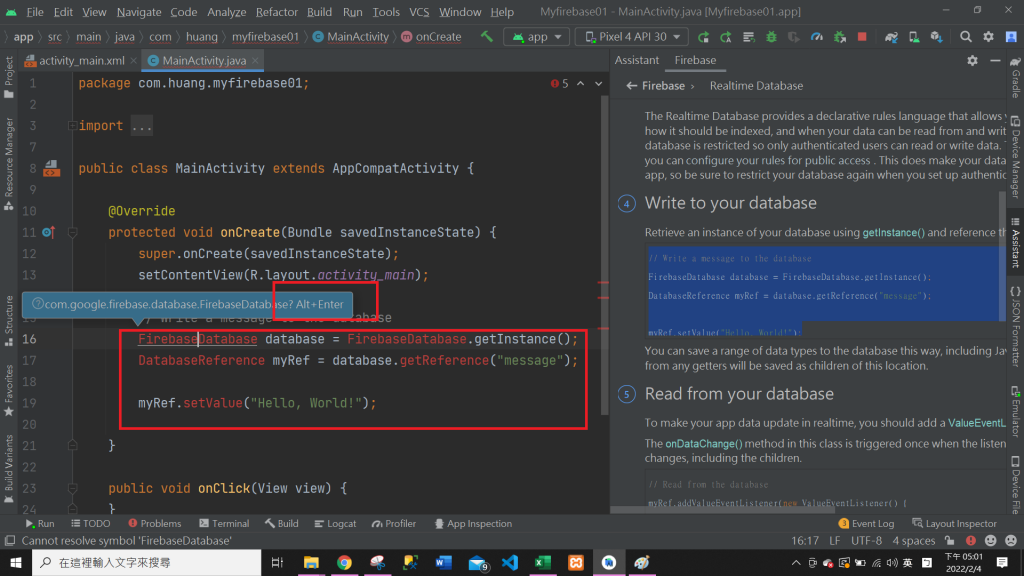Go back via the Firebase back arrow
The height and width of the screenshot is (576, 1024).
pyautogui.click(x=632, y=86)
